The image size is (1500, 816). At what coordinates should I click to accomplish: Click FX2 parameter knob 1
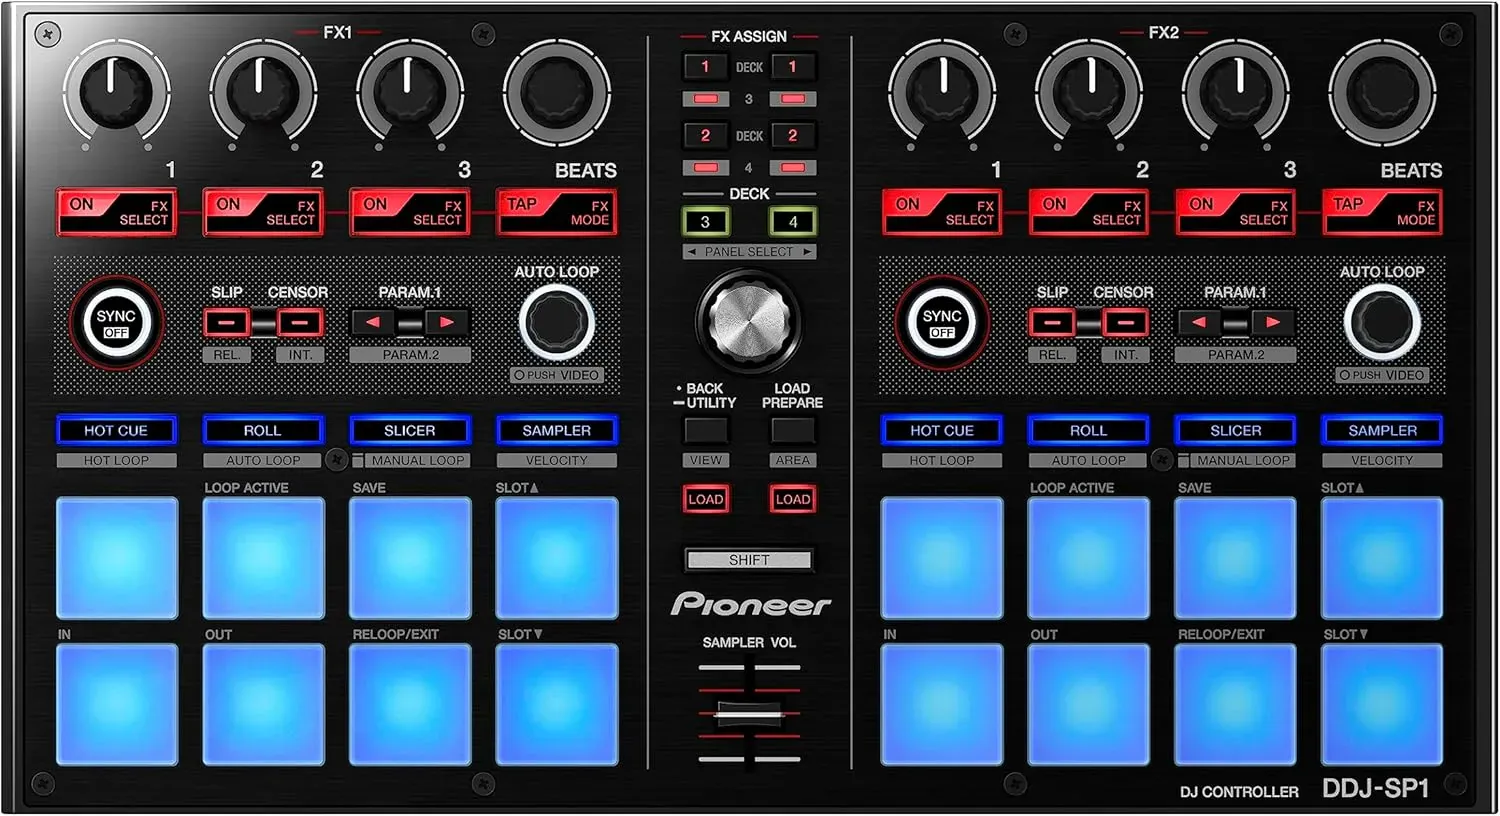(x=942, y=92)
